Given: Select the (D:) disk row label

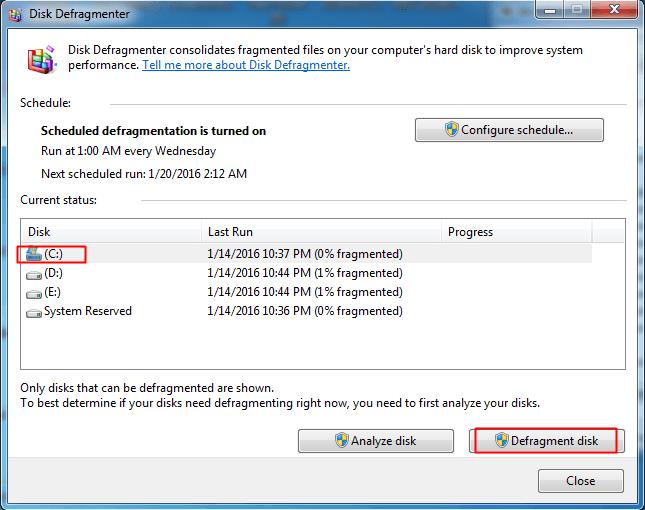Looking at the screenshot, I should (x=53, y=273).
